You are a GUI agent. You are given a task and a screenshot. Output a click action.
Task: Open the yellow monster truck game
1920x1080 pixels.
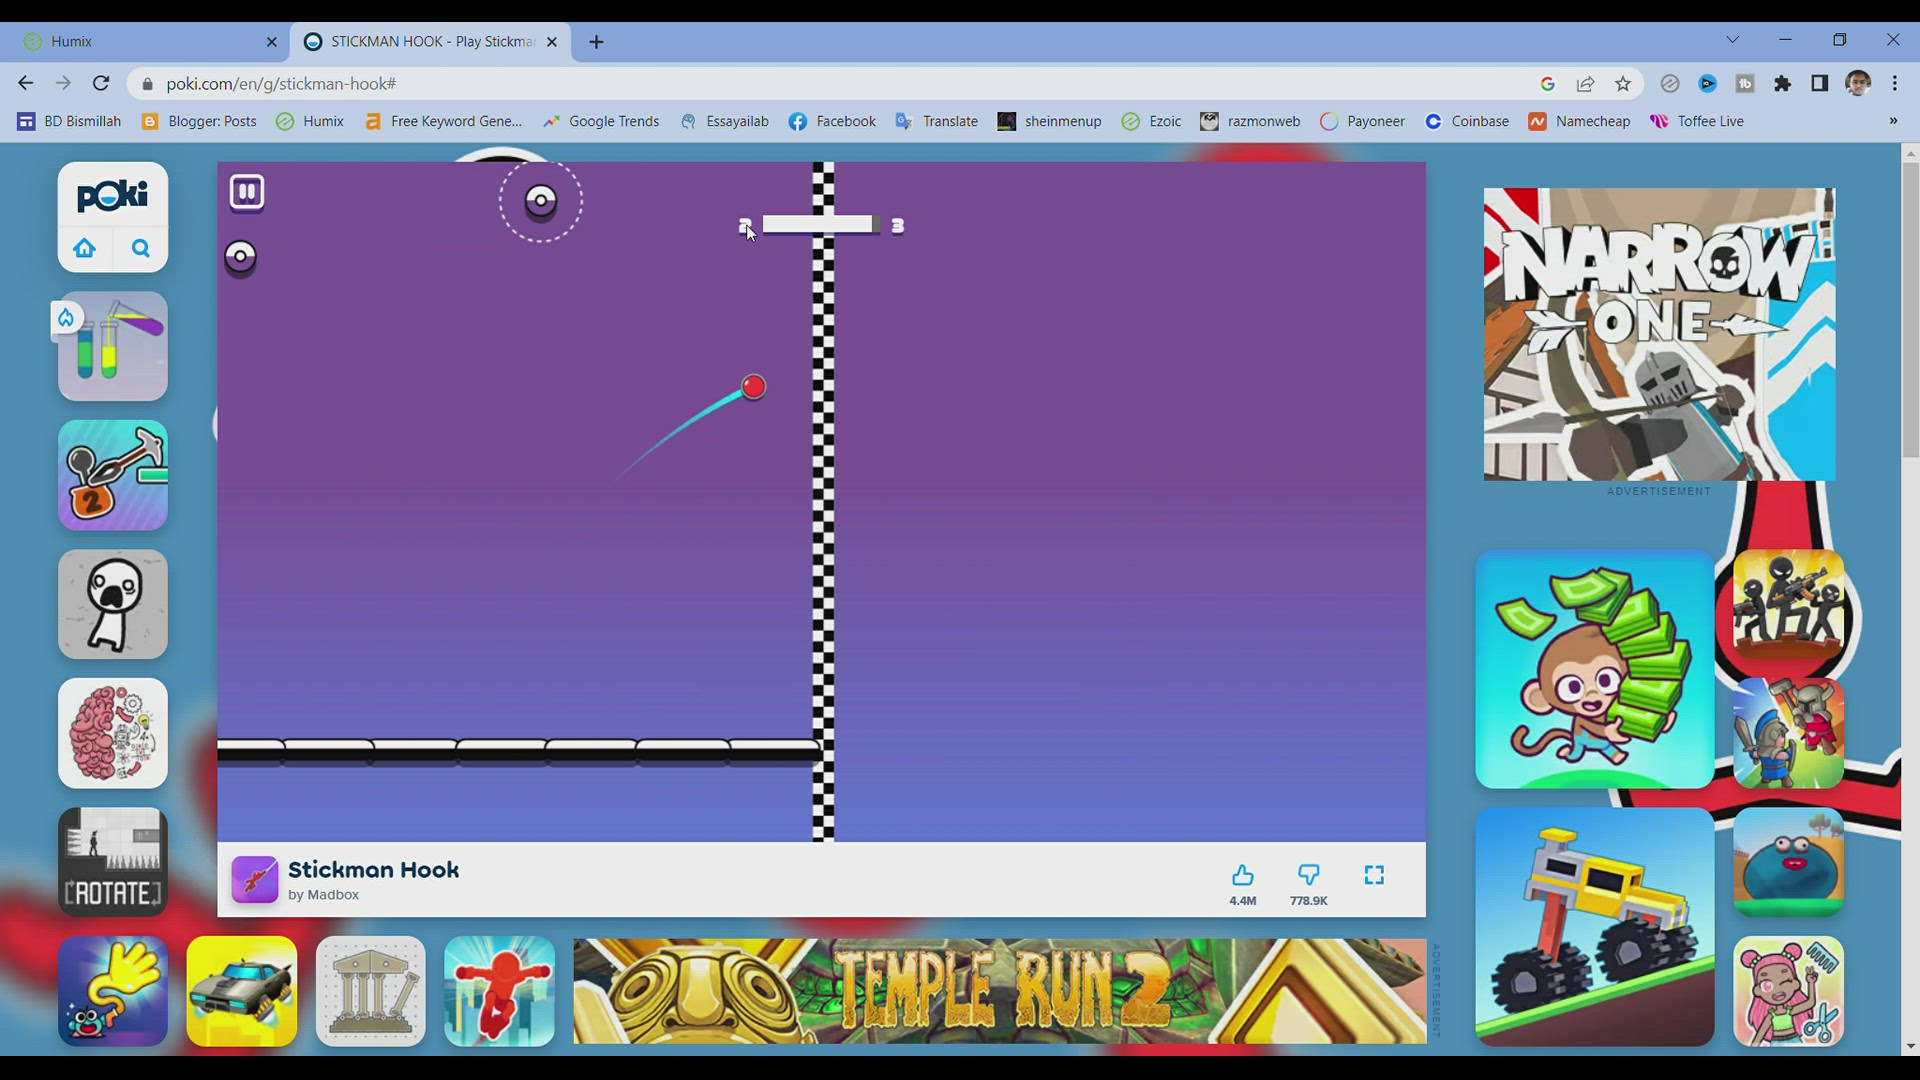tap(1595, 927)
